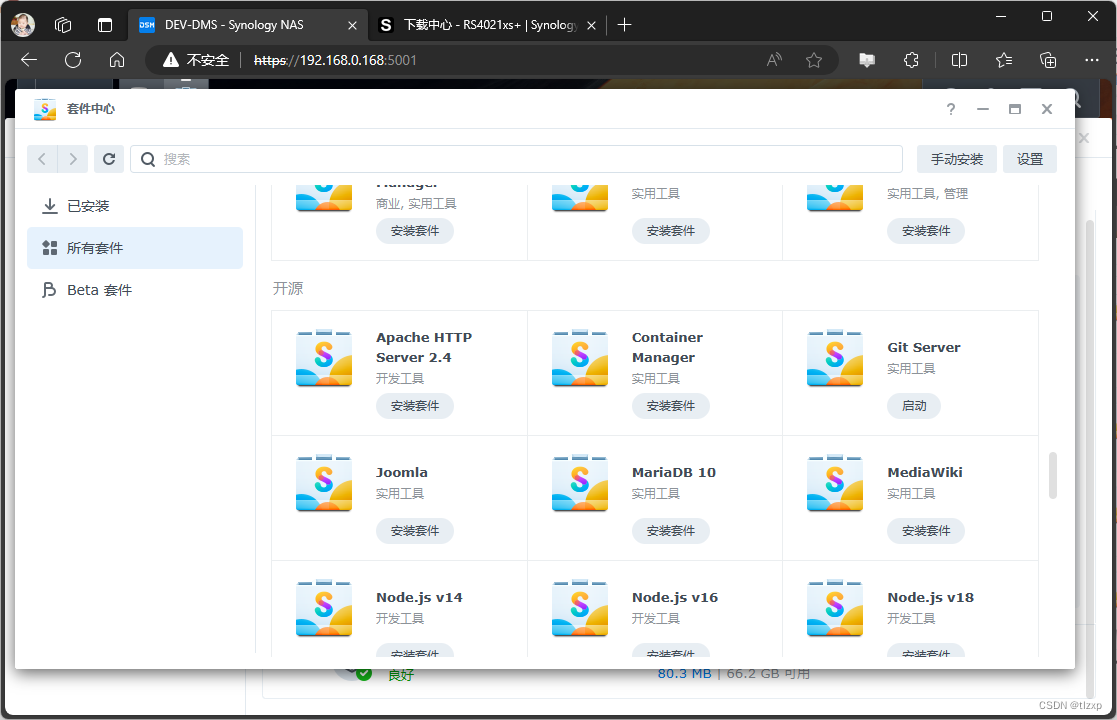The image size is (1117, 720).
Task: Install the MediaWiki package
Action: pyautogui.click(x=925, y=531)
